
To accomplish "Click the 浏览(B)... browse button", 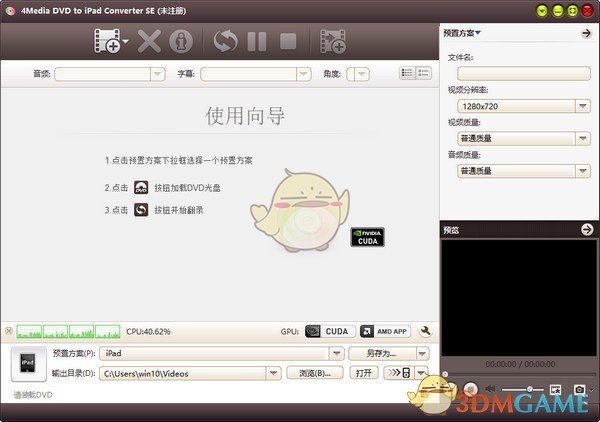I will [315, 373].
